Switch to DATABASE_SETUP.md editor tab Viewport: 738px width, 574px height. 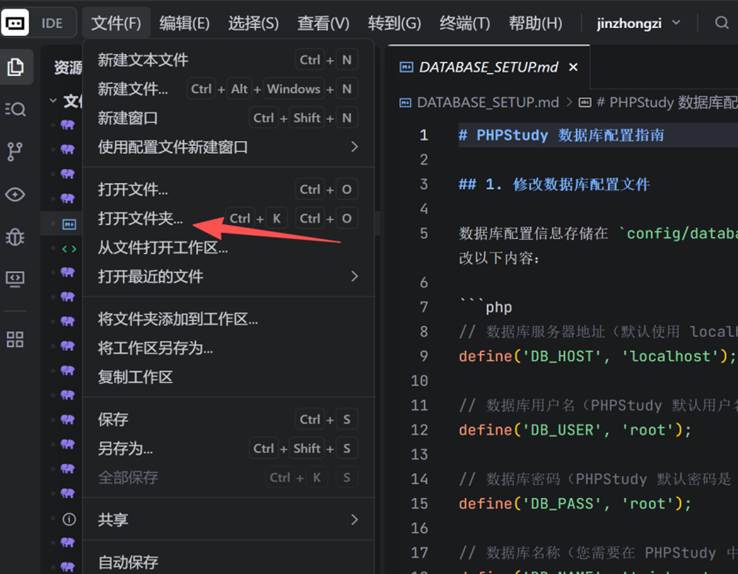tap(489, 67)
